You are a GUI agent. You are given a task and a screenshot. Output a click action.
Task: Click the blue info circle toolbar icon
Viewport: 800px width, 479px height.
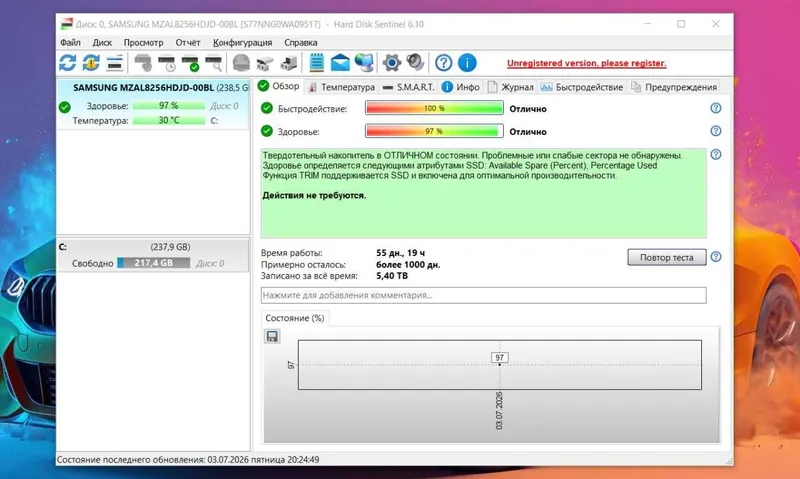pos(467,63)
